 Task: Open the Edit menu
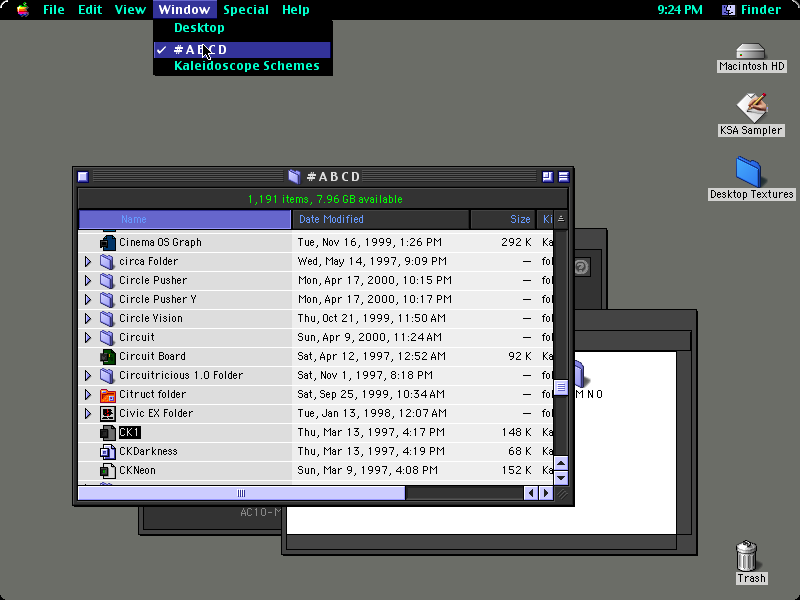(90, 10)
